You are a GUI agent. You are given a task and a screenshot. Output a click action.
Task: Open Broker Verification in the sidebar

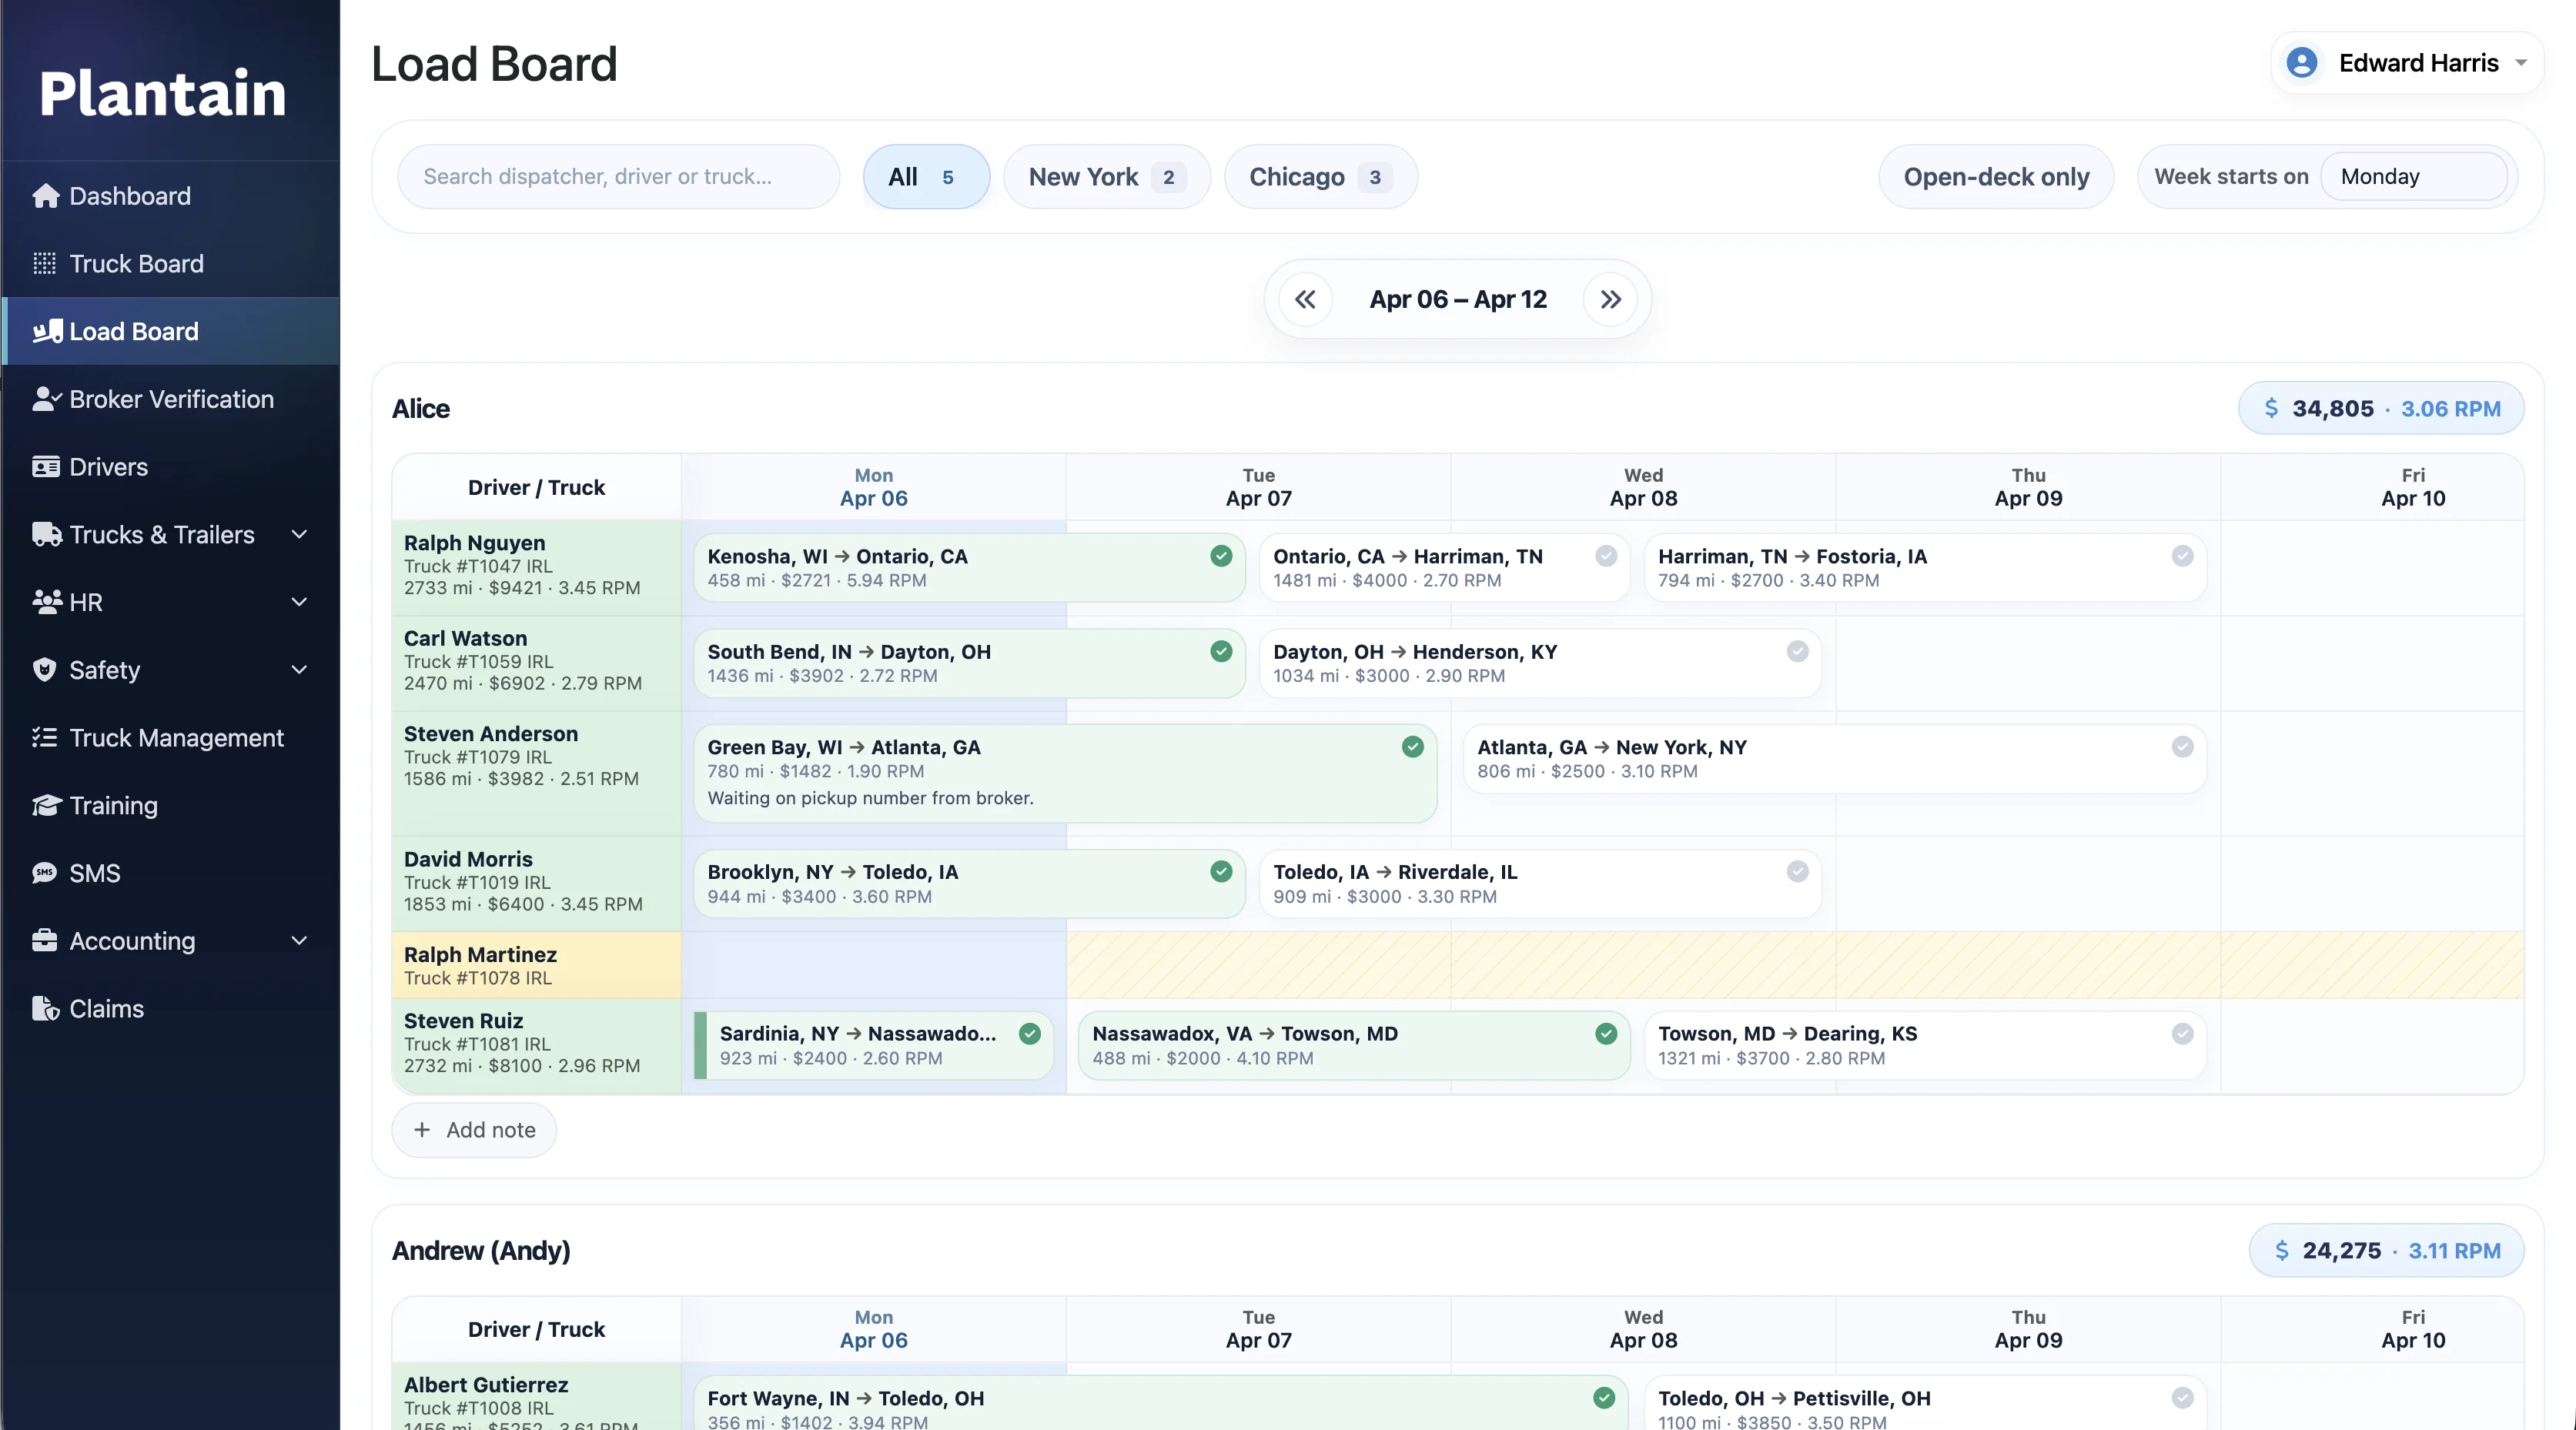click(46, 399)
